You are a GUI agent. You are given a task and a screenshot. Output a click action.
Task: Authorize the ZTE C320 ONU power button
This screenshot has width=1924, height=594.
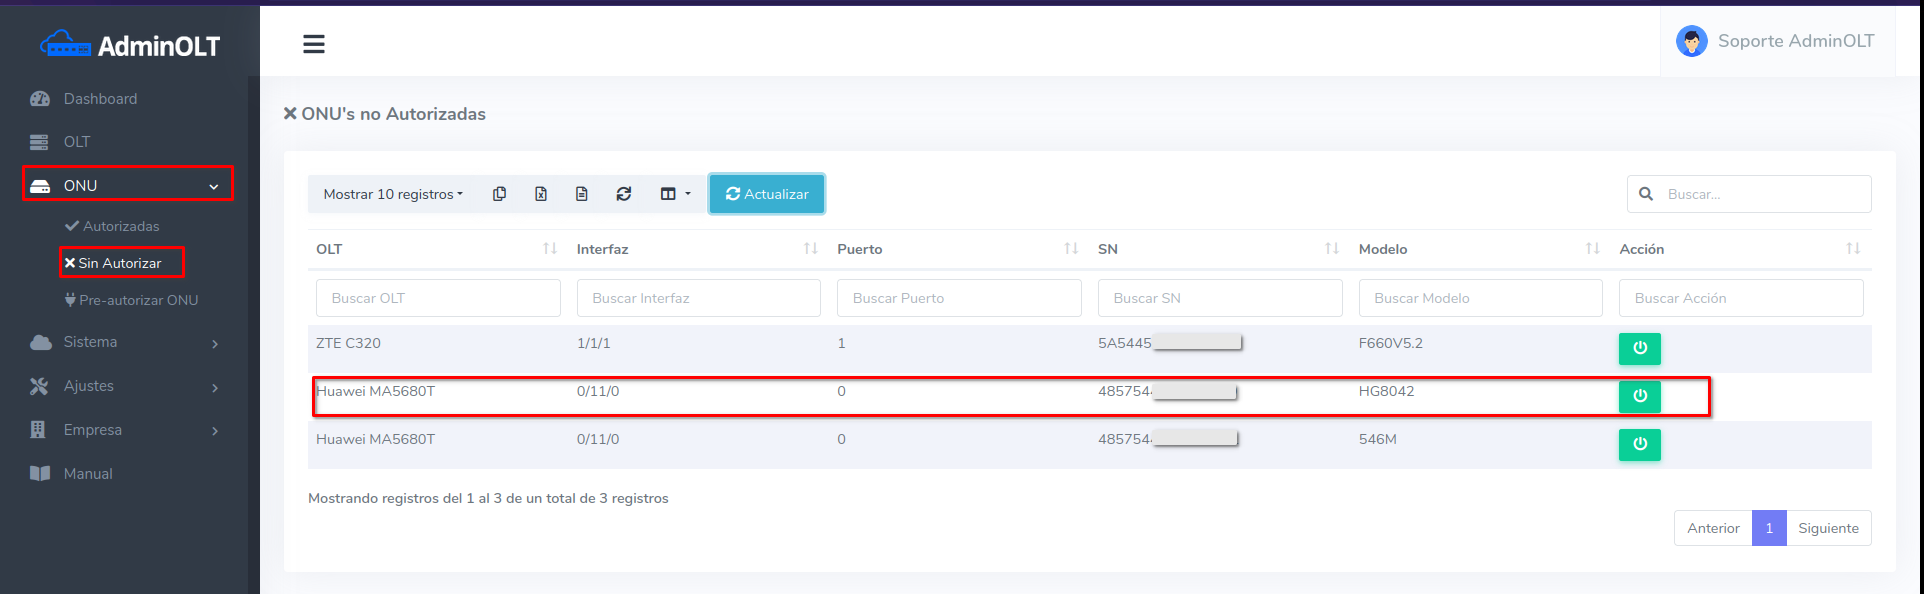click(1639, 348)
